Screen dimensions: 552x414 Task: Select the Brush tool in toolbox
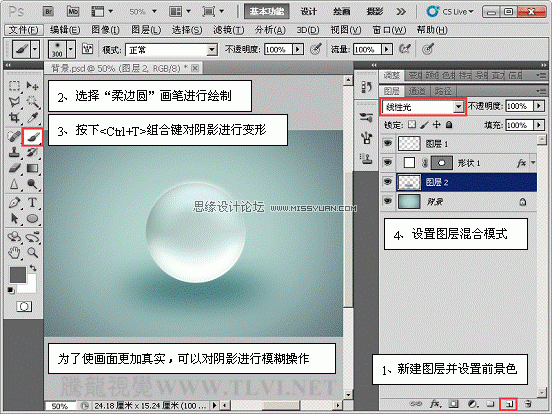coord(32,137)
